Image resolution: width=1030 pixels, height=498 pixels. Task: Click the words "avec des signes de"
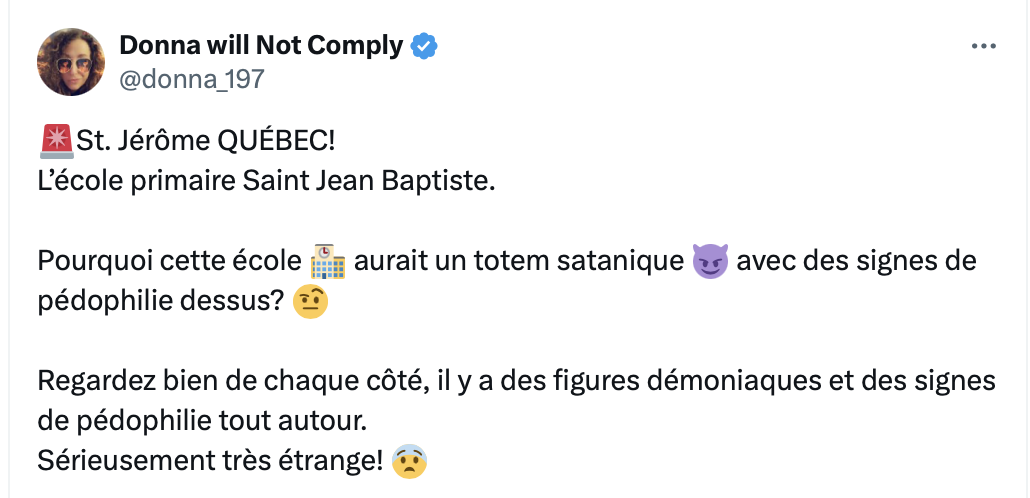tap(857, 261)
